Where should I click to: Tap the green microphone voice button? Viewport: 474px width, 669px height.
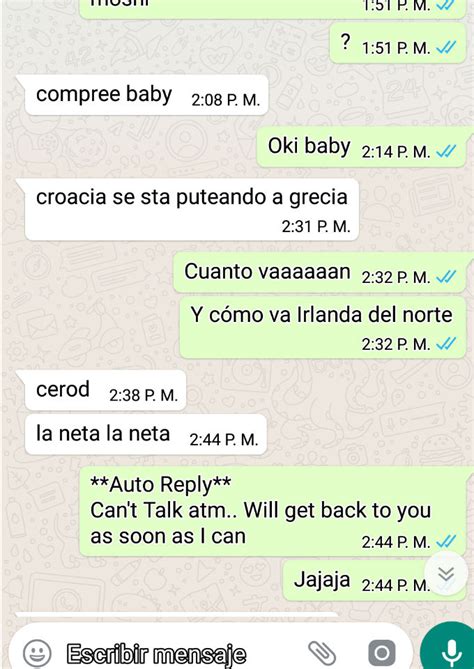pyautogui.click(x=450, y=651)
